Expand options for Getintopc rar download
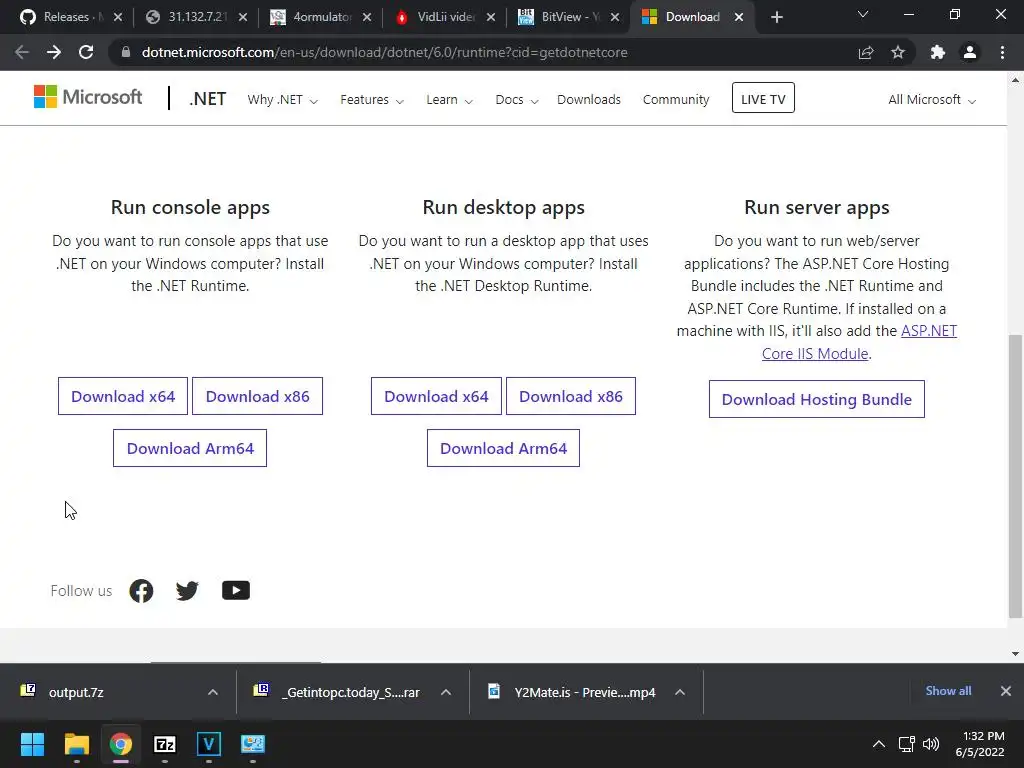Image resolution: width=1024 pixels, height=768 pixels. (x=446, y=692)
